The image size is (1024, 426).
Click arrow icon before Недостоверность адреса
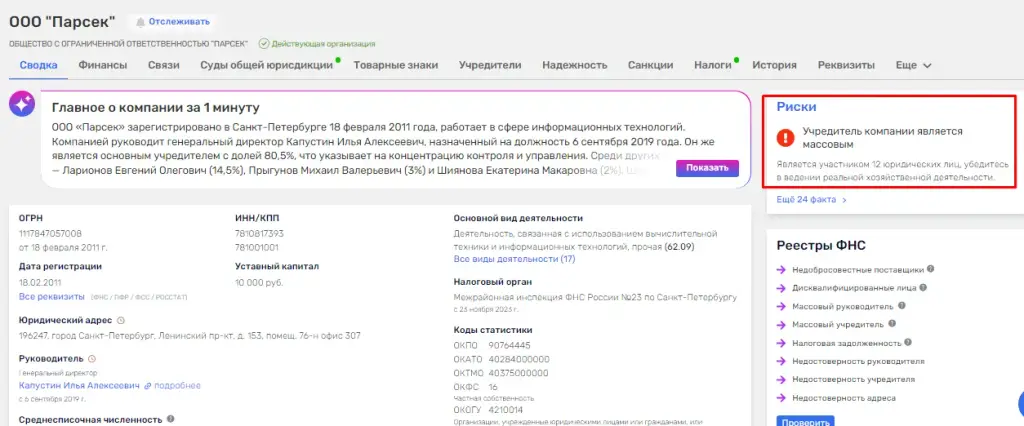tap(781, 398)
